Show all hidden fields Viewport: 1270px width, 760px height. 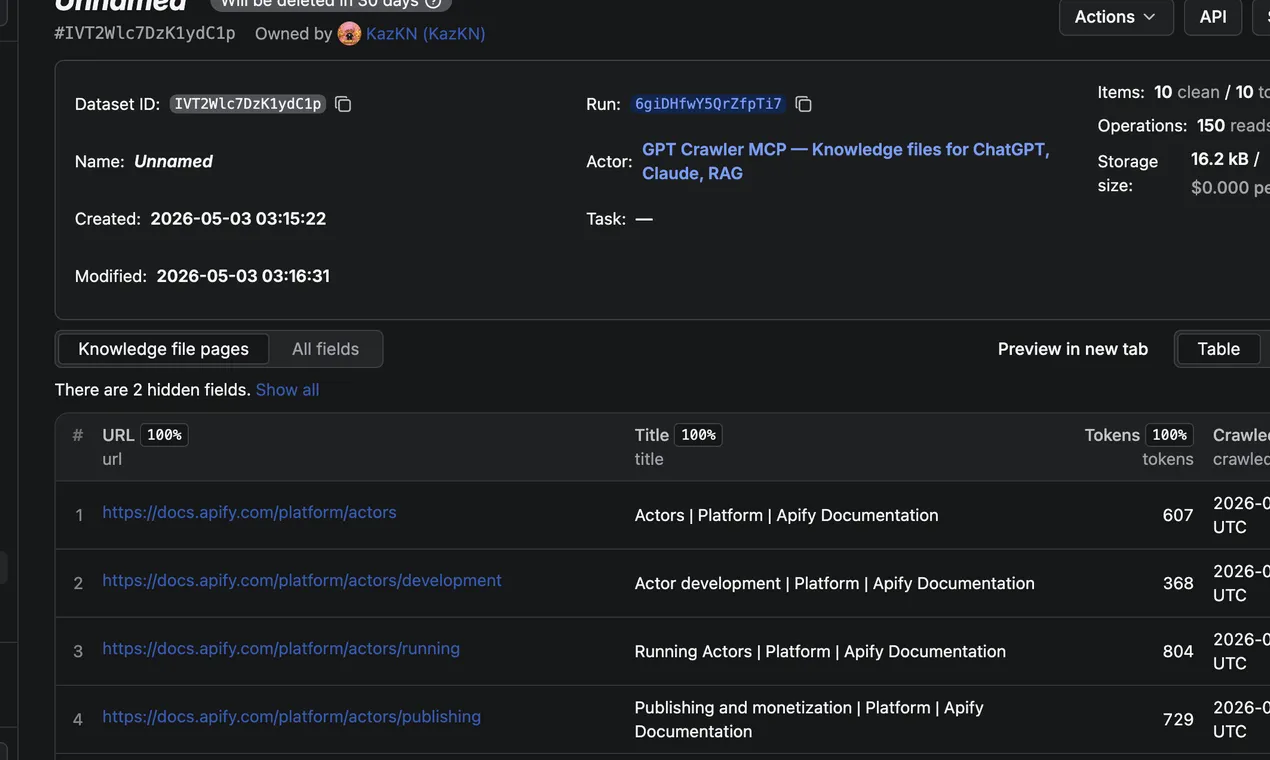287,390
